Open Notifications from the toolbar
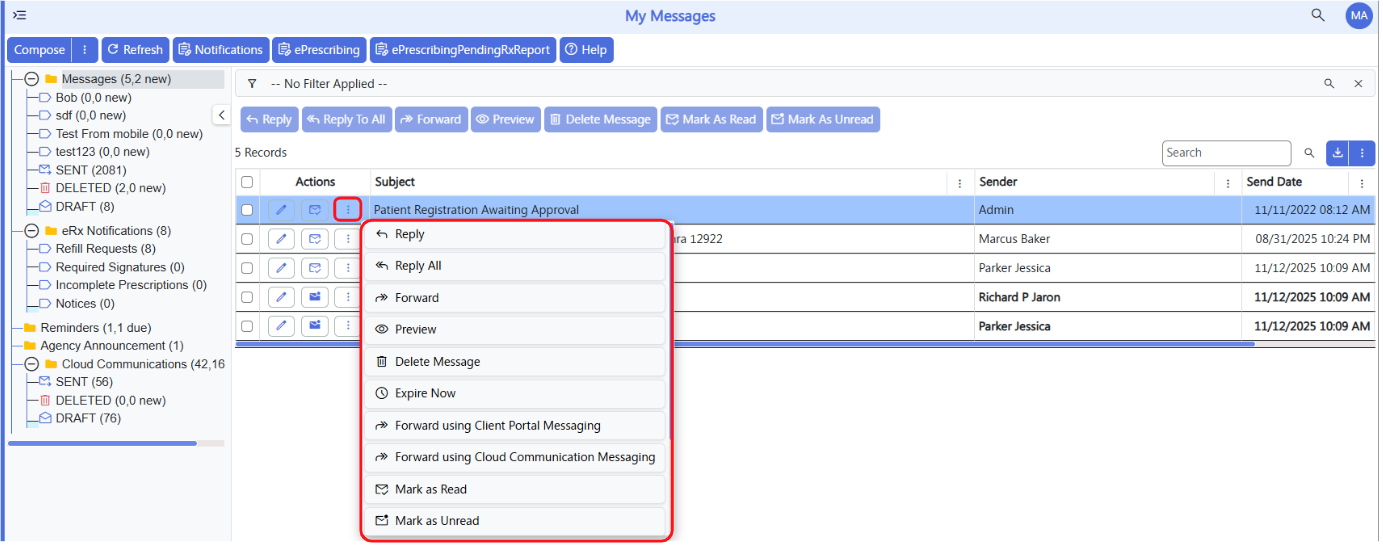 coord(220,50)
